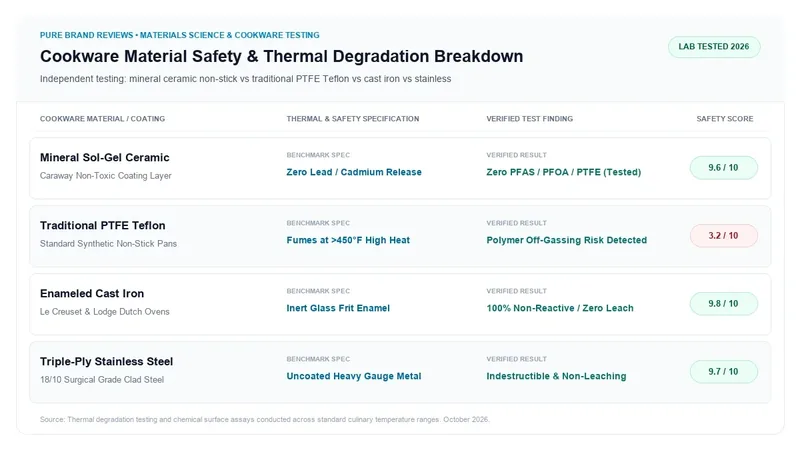Image resolution: width=800 pixels, height=450 pixels.
Task: Click 18/10 Surgical Grade Clad Steel subtitle
Action: [x=102, y=380]
